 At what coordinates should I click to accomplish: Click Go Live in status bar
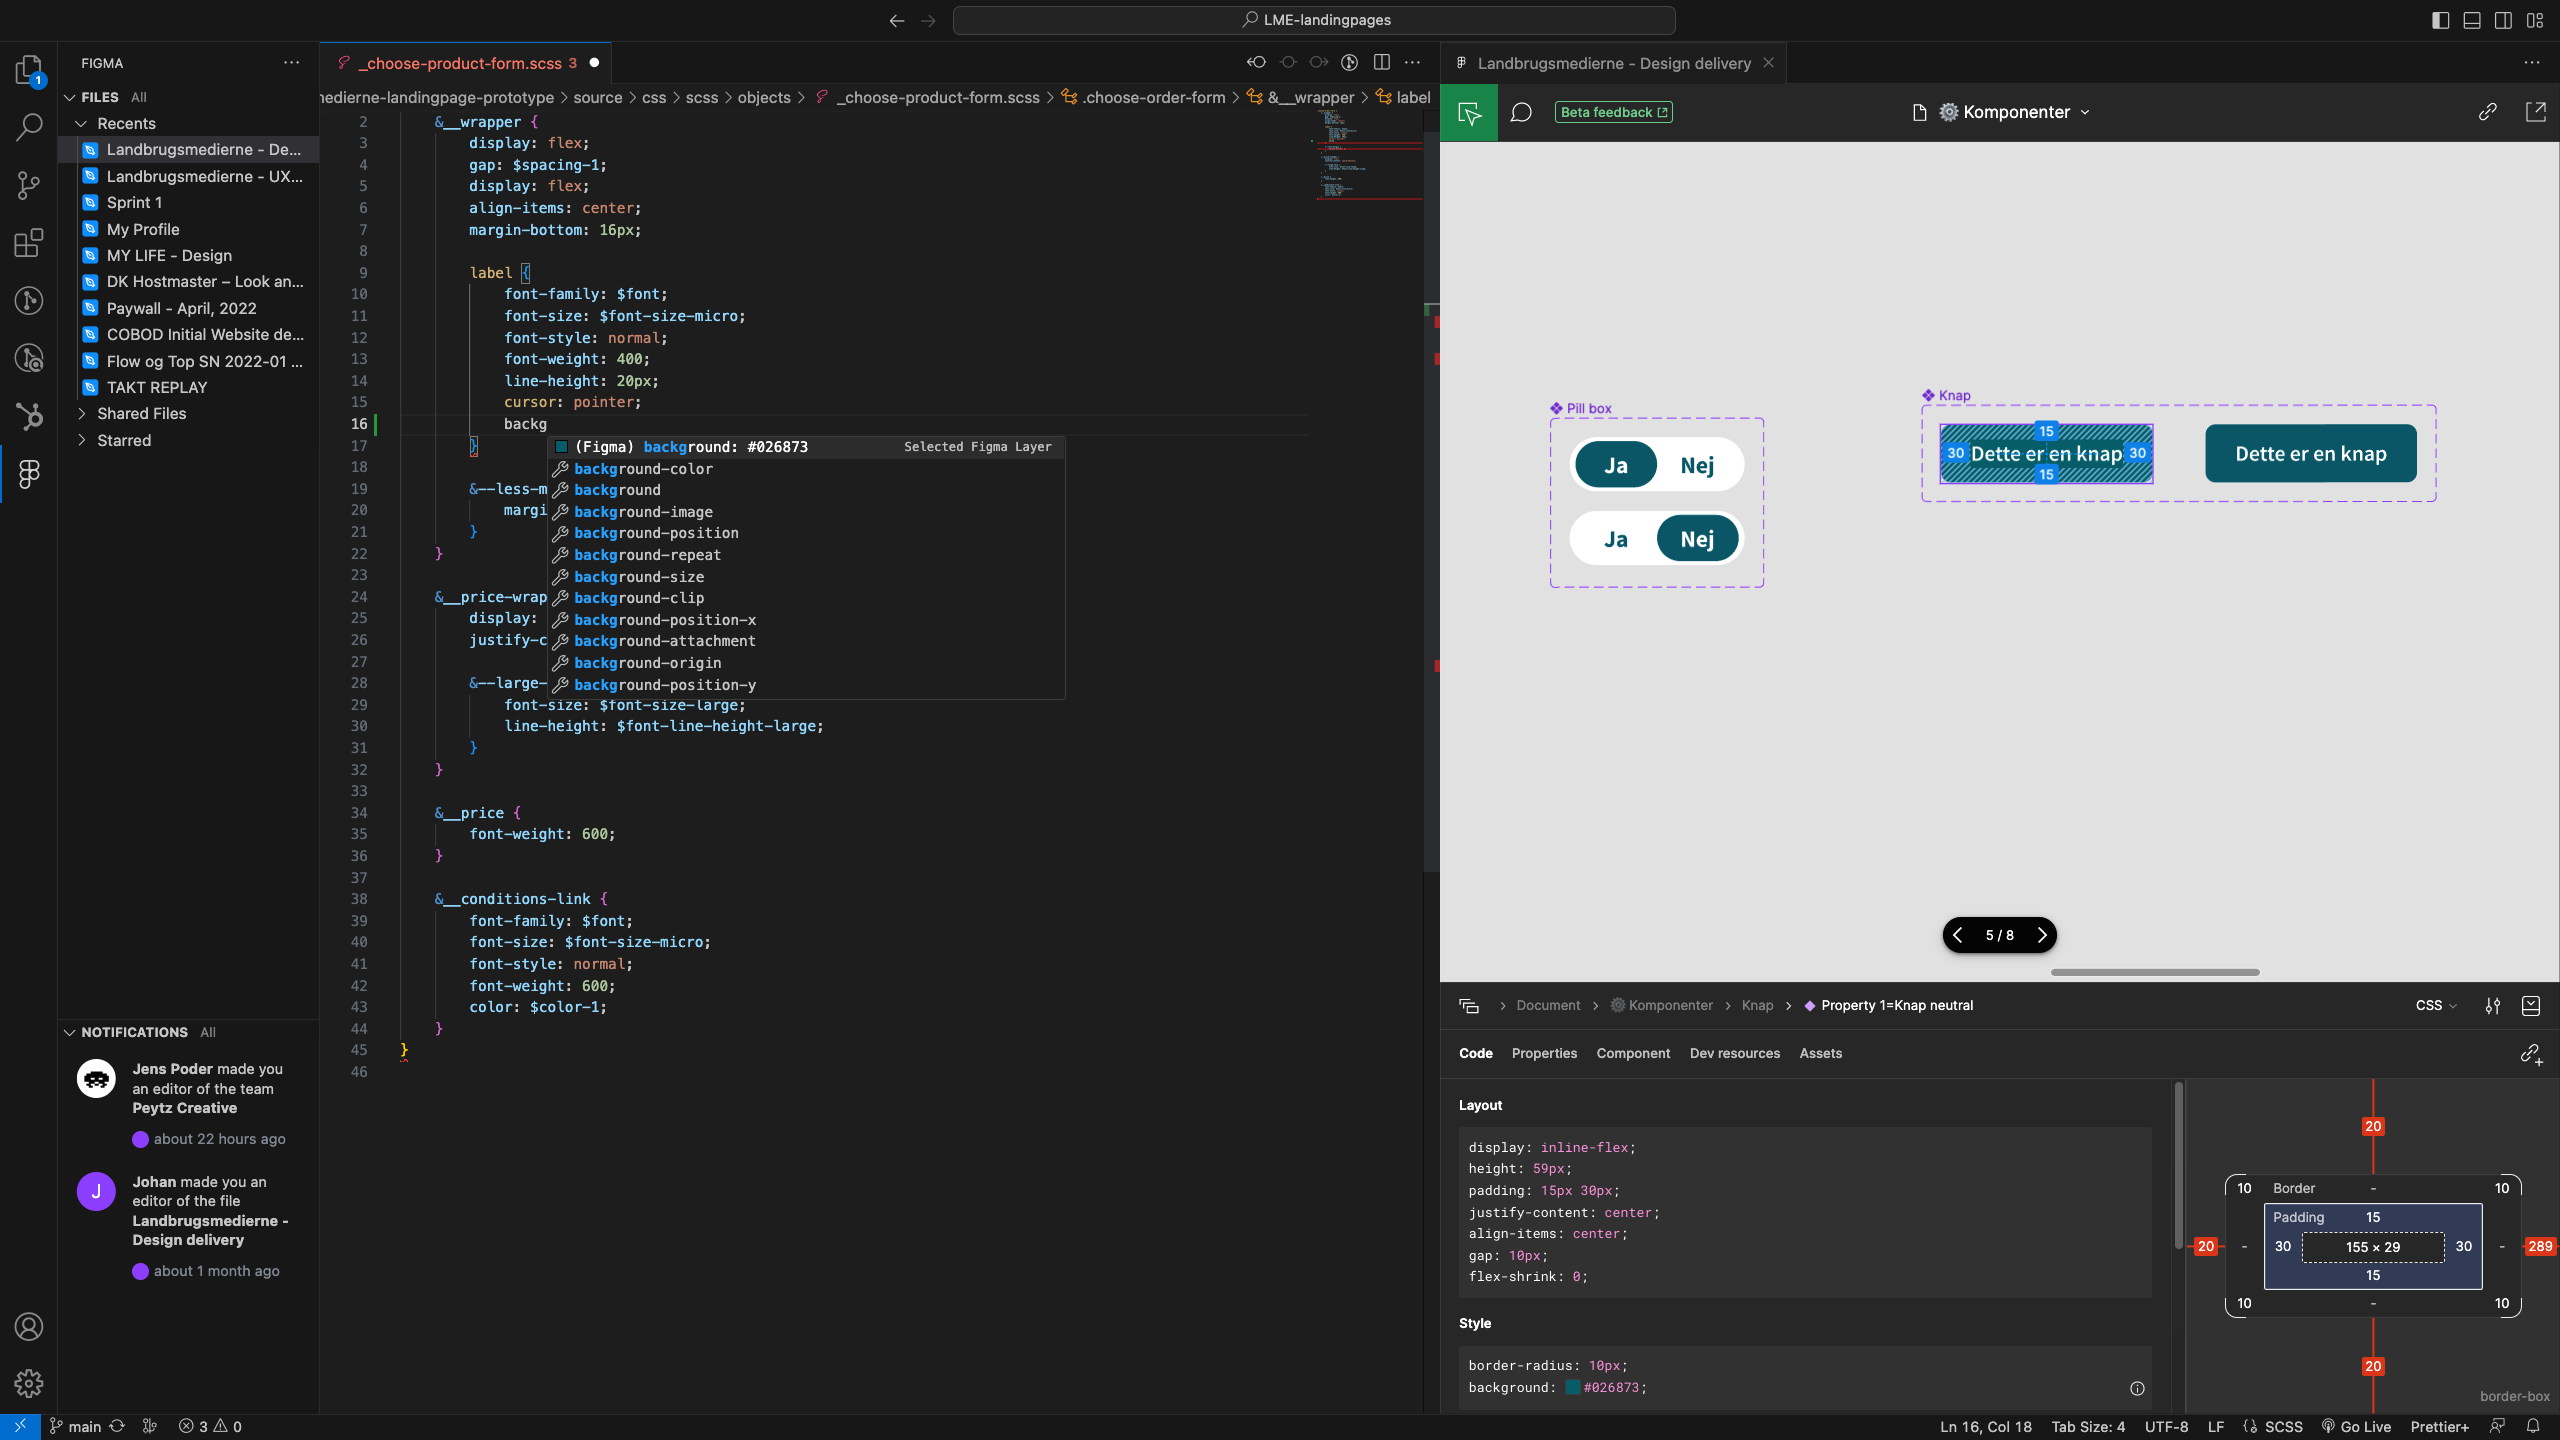[2356, 1427]
